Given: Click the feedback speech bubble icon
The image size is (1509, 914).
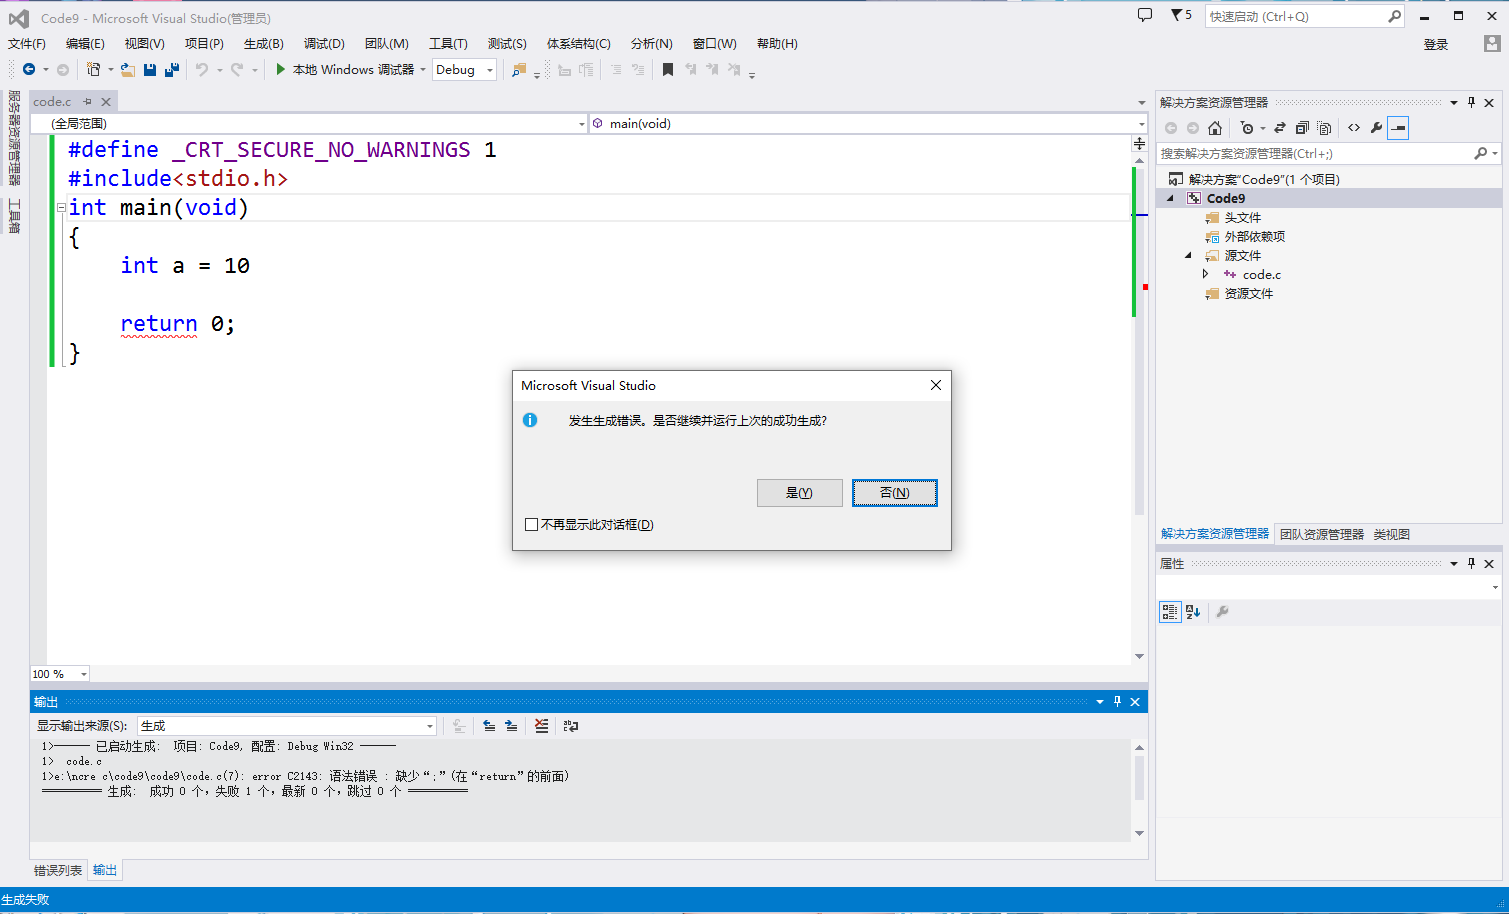Looking at the screenshot, I should [1145, 15].
